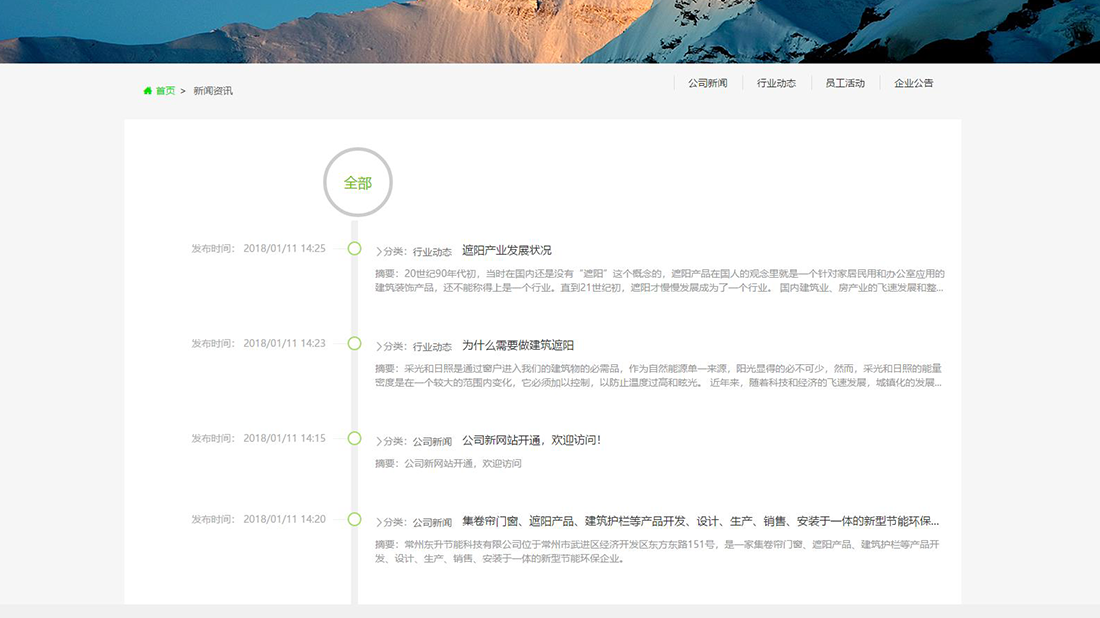This screenshot has height=618, width=1100.
Task: Expand the chevron before 分类 on the first article
Action: 378,249
